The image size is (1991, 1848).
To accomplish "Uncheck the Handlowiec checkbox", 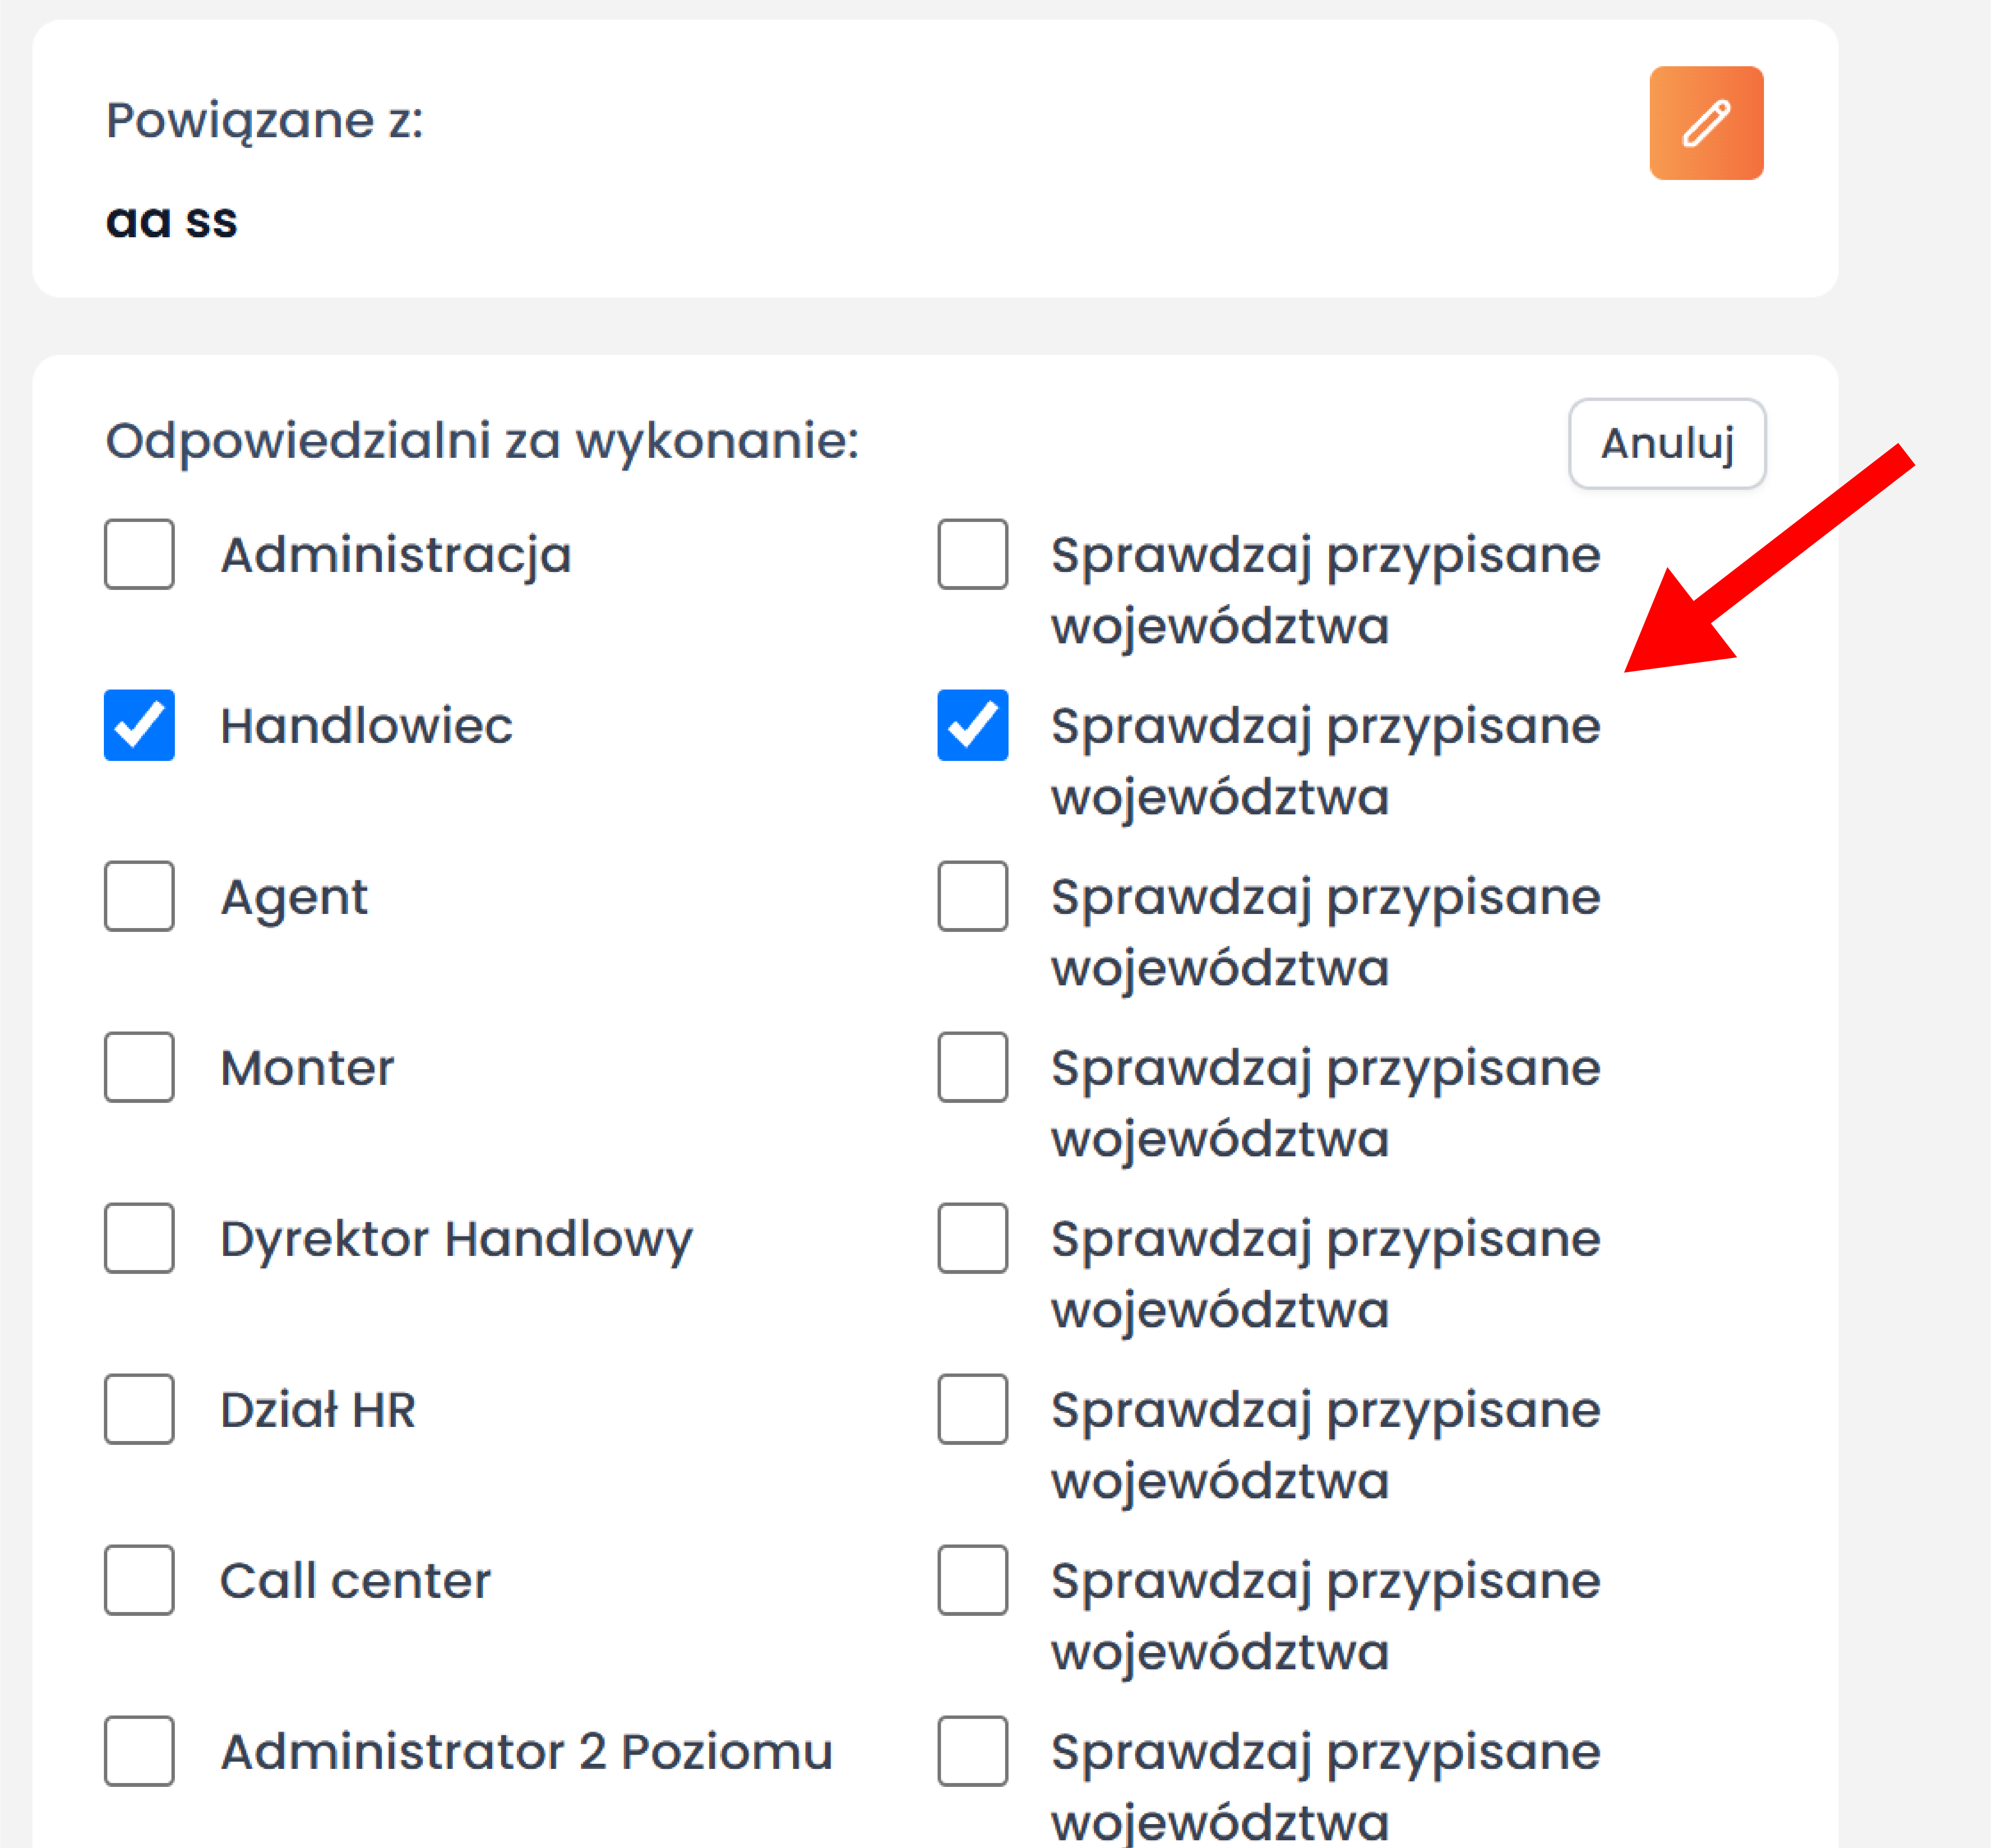I will pyautogui.click(x=139, y=725).
